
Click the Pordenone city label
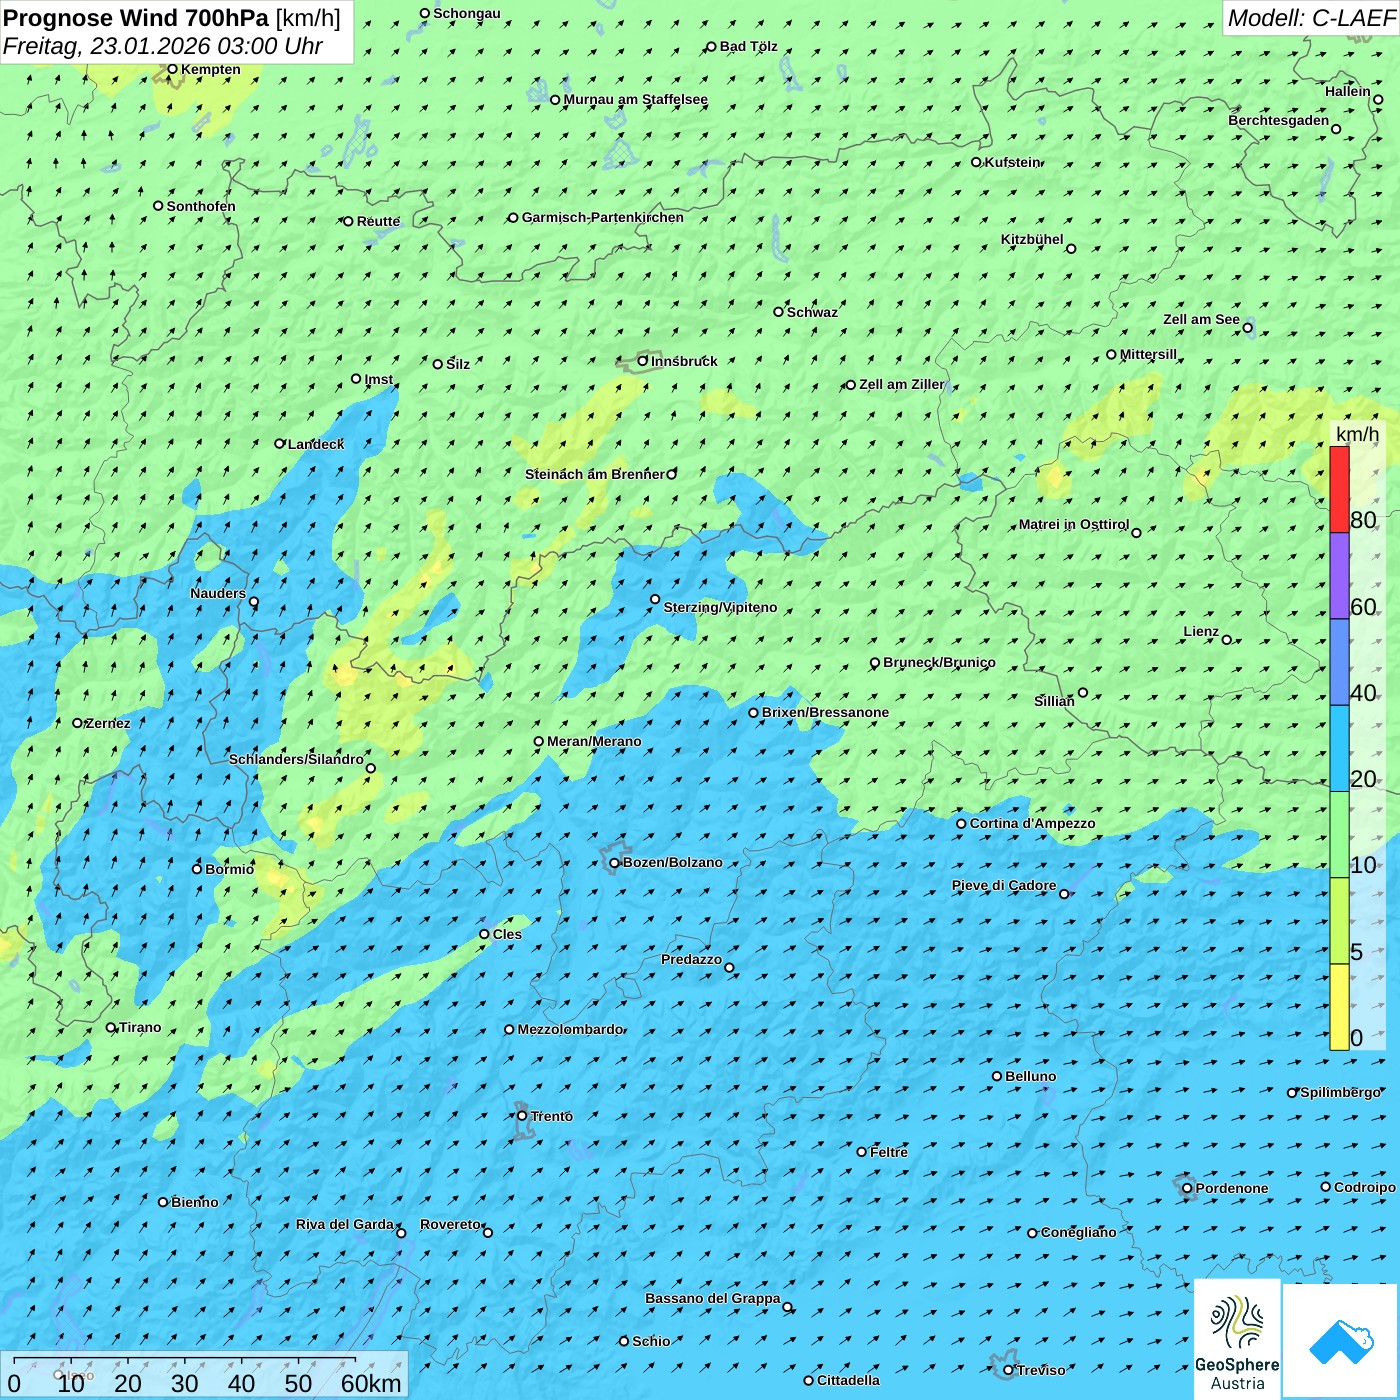click(1232, 1188)
